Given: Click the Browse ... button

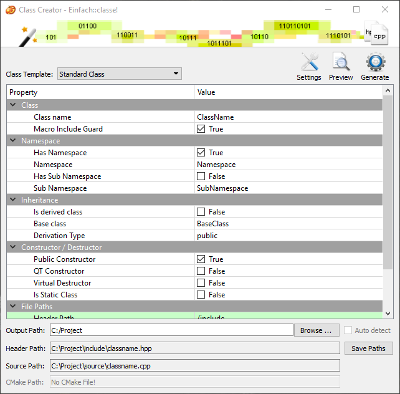Looking at the screenshot, I should (x=316, y=330).
